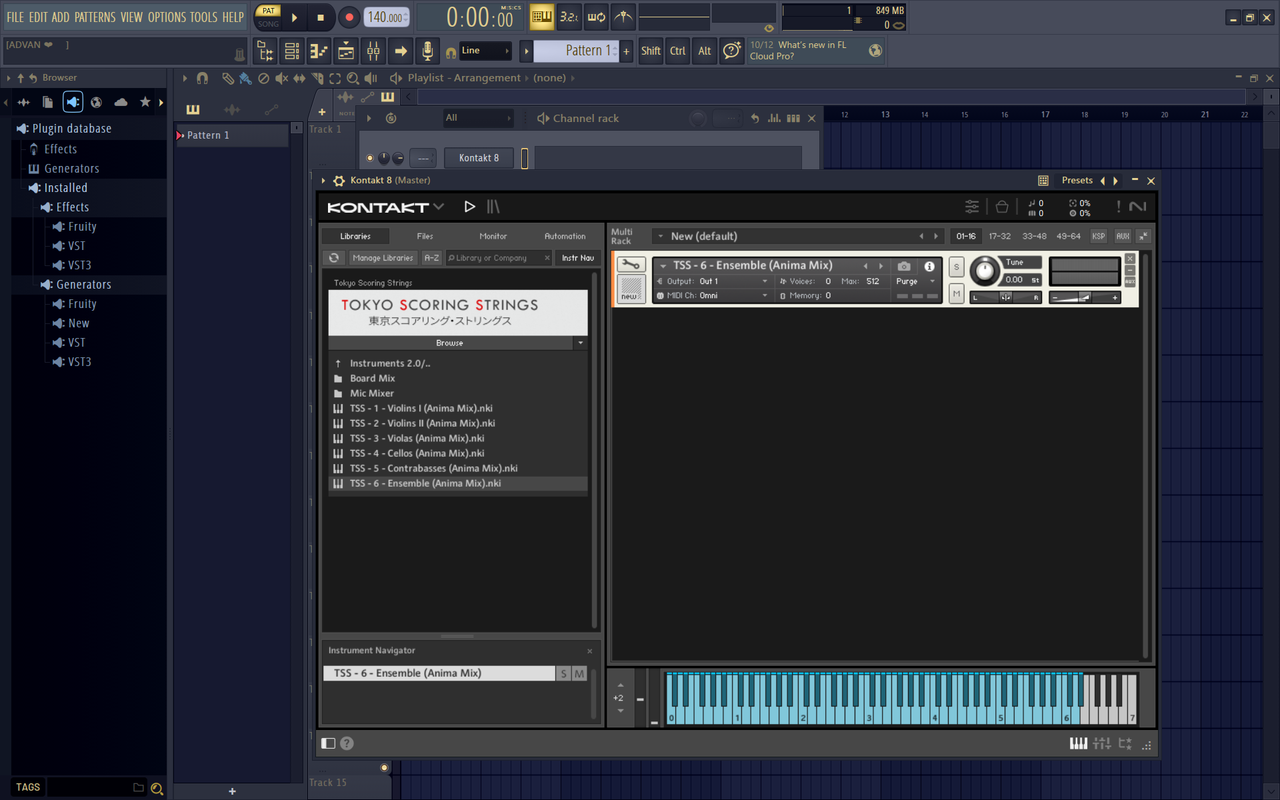Adjust the Tune knob
This screenshot has height=800, width=1280.
coord(984,270)
